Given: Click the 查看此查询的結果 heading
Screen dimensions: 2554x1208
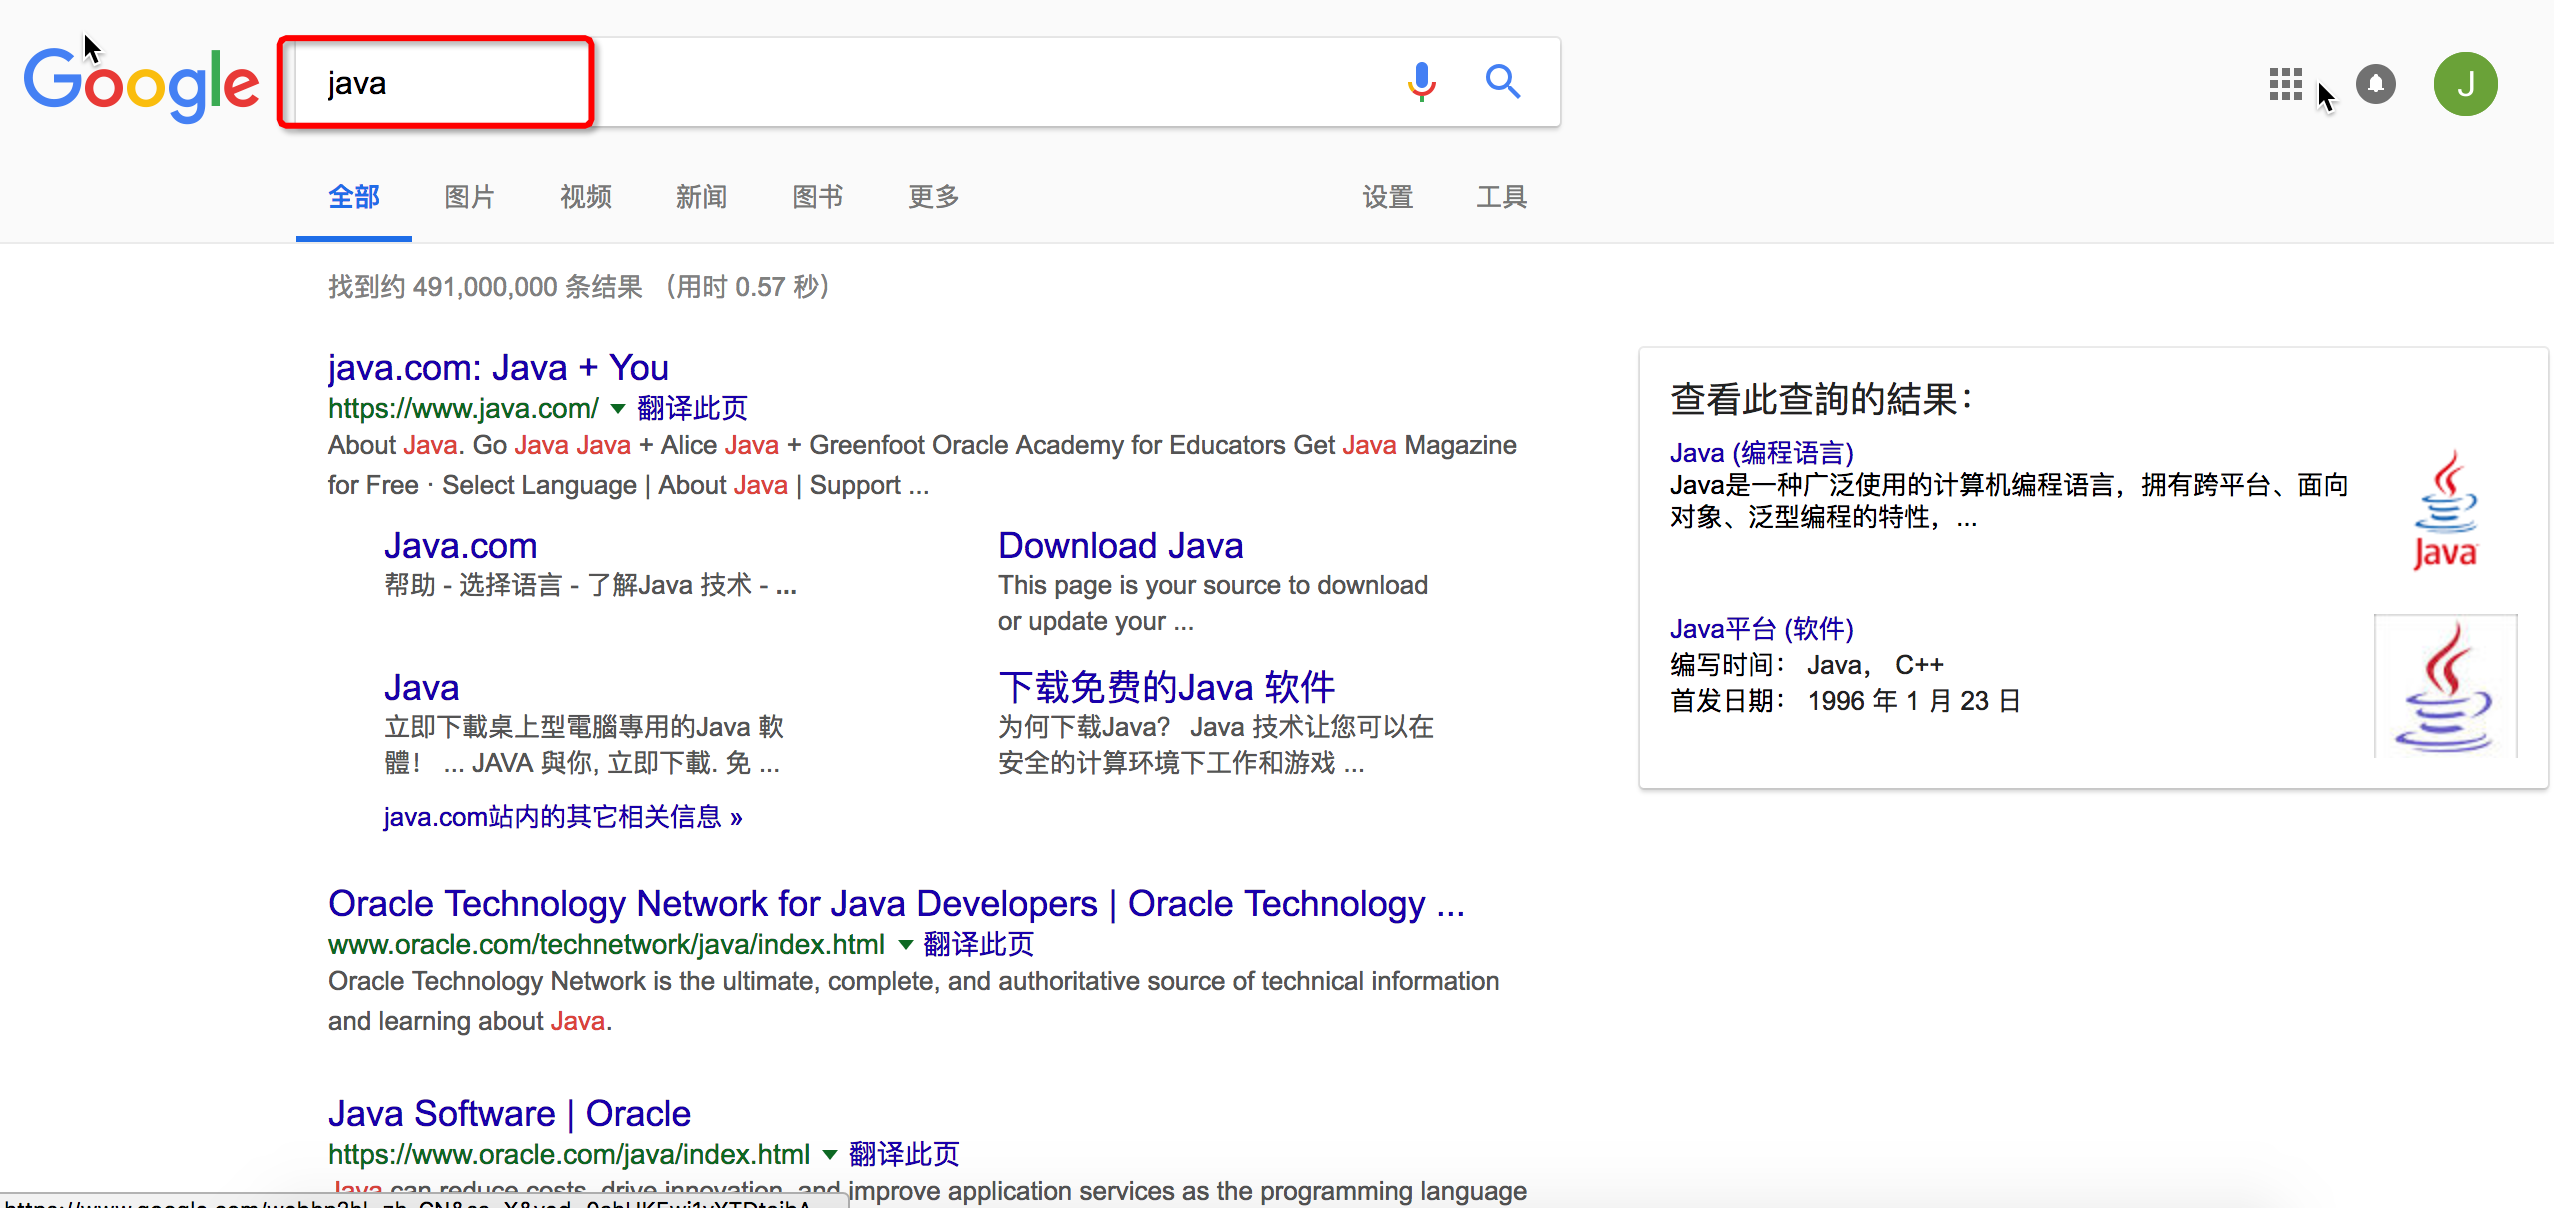Looking at the screenshot, I should pyautogui.click(x=1820, y=399).
